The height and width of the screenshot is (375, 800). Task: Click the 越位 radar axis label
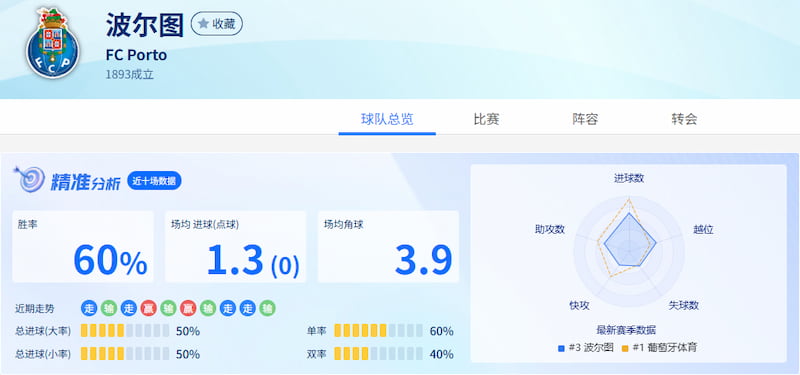coord(703,230)
